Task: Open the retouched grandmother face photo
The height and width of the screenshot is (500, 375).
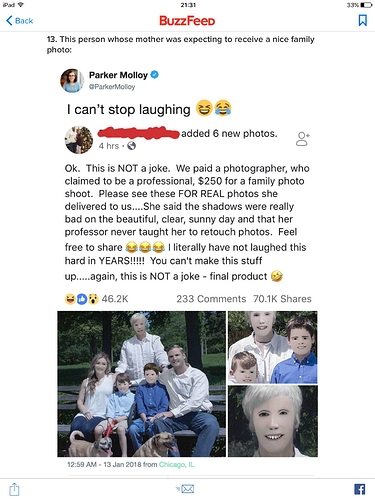Action: click(273, 421)
